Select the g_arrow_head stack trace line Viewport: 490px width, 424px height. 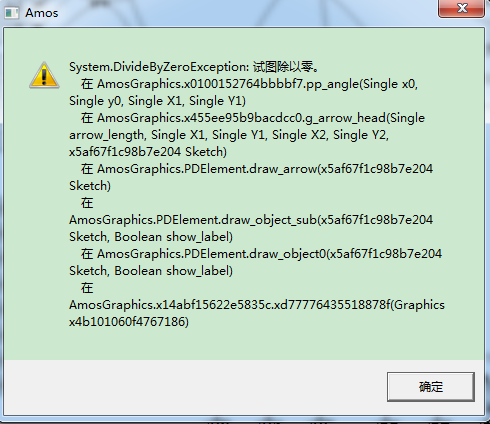pos(253,118)
